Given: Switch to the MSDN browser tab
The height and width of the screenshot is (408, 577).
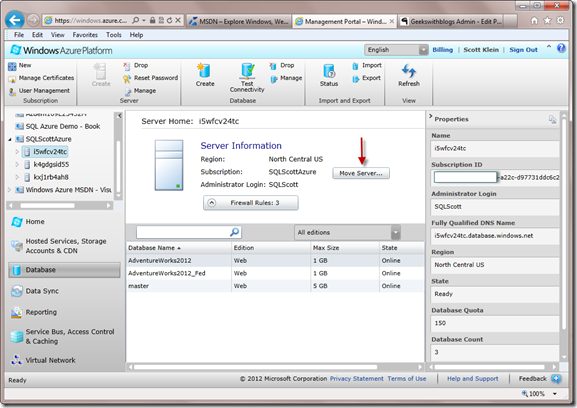Looking at the screenshot, I should tap(238, 22).
